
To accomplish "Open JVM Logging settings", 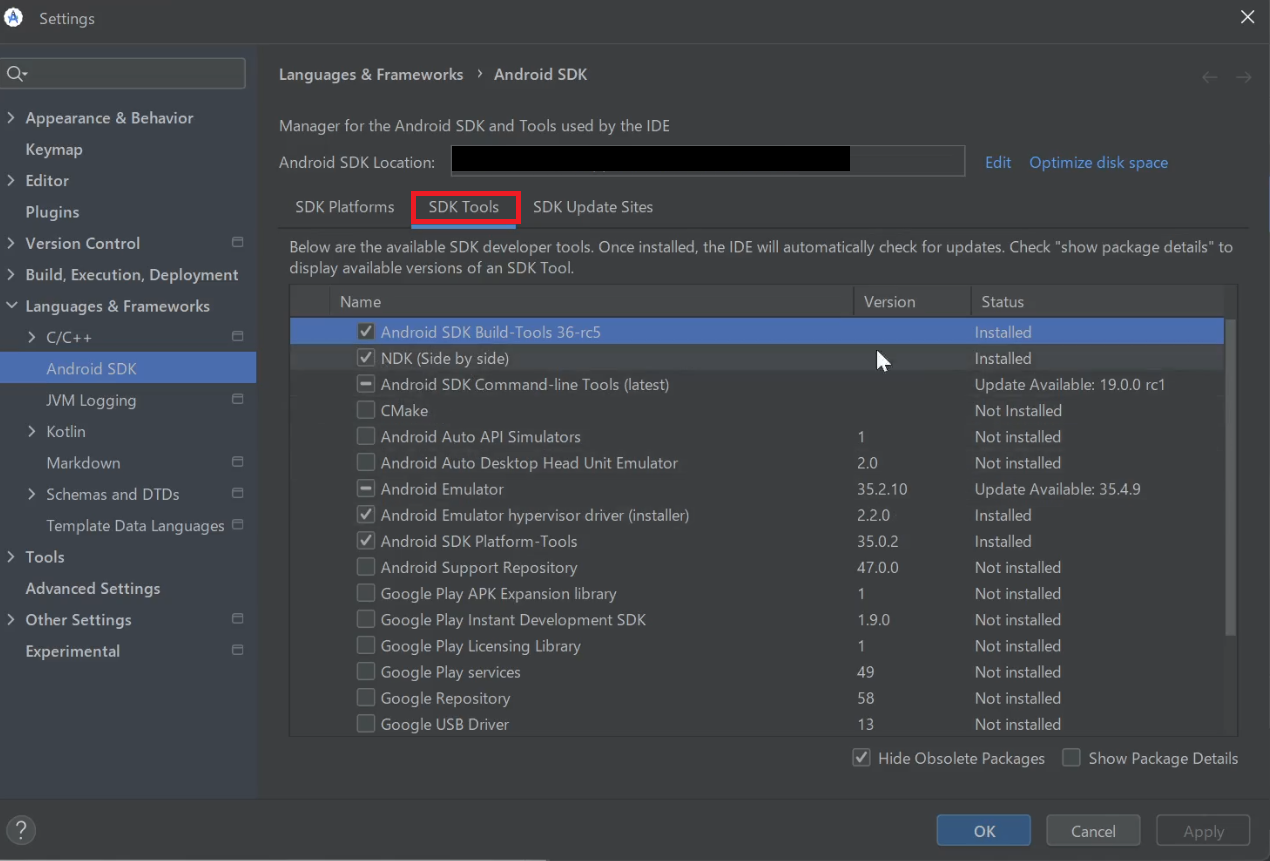I will tap(91, 400).
